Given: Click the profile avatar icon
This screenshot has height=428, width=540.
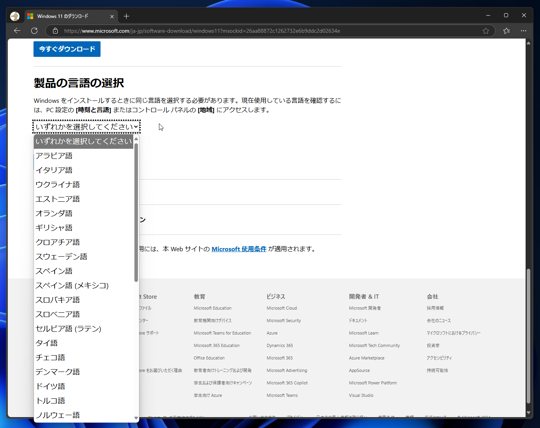Looking at the screenshot, I should [x=14, y=16].
